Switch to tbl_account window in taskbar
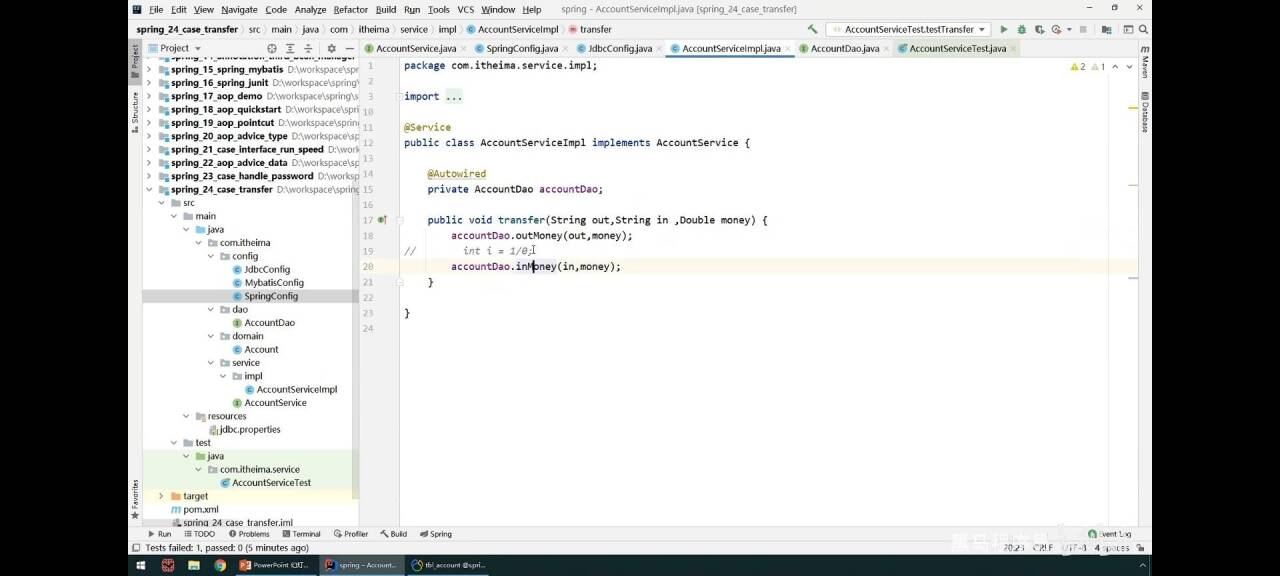Screen dimensions: 1280x576 tap(448, 565)
